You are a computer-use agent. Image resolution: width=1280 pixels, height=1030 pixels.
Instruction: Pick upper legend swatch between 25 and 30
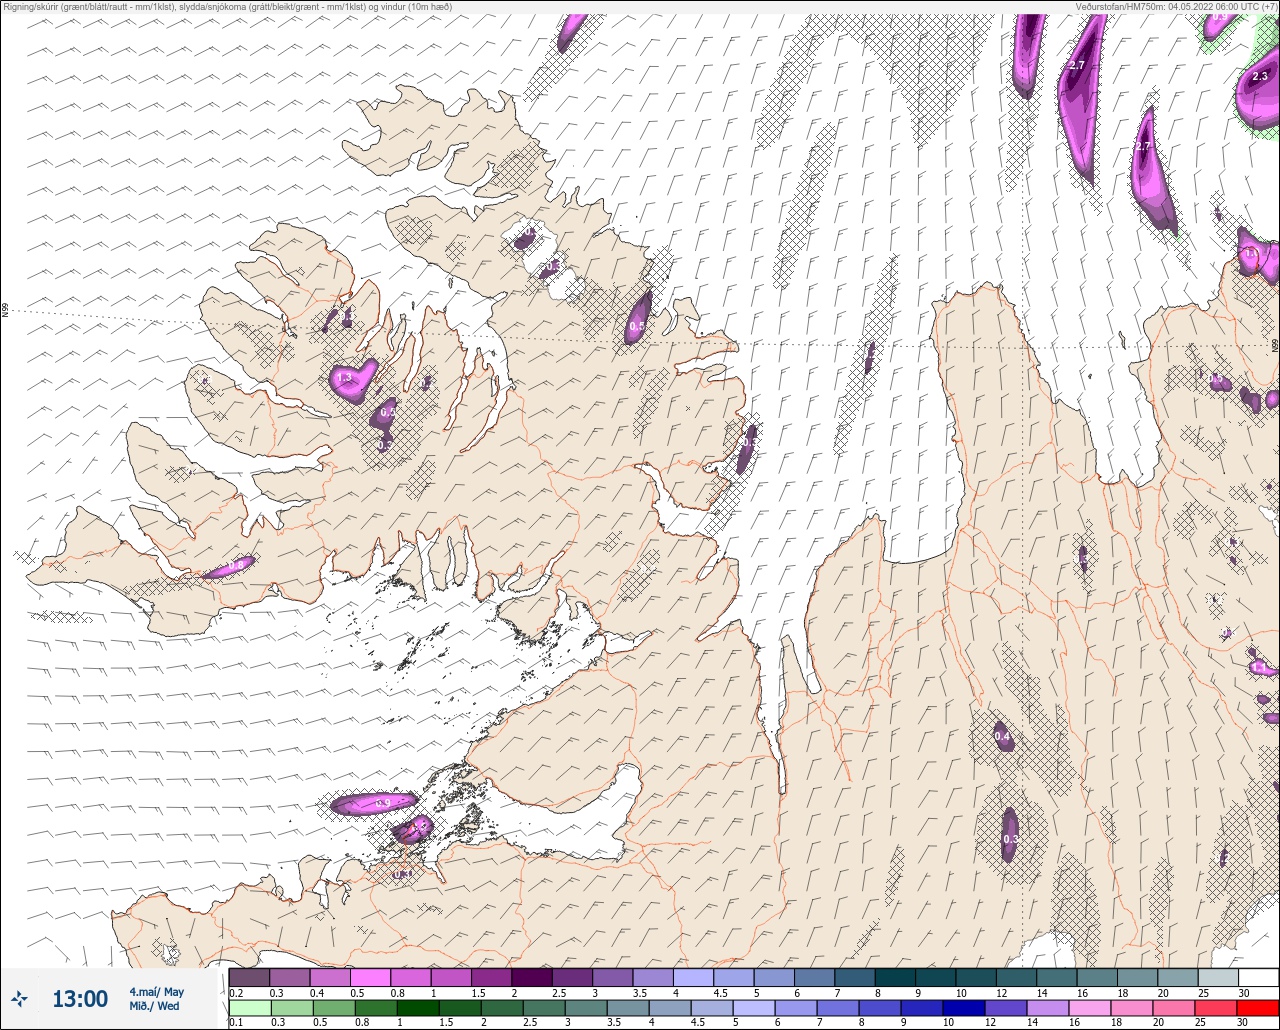coord(1218,977)
